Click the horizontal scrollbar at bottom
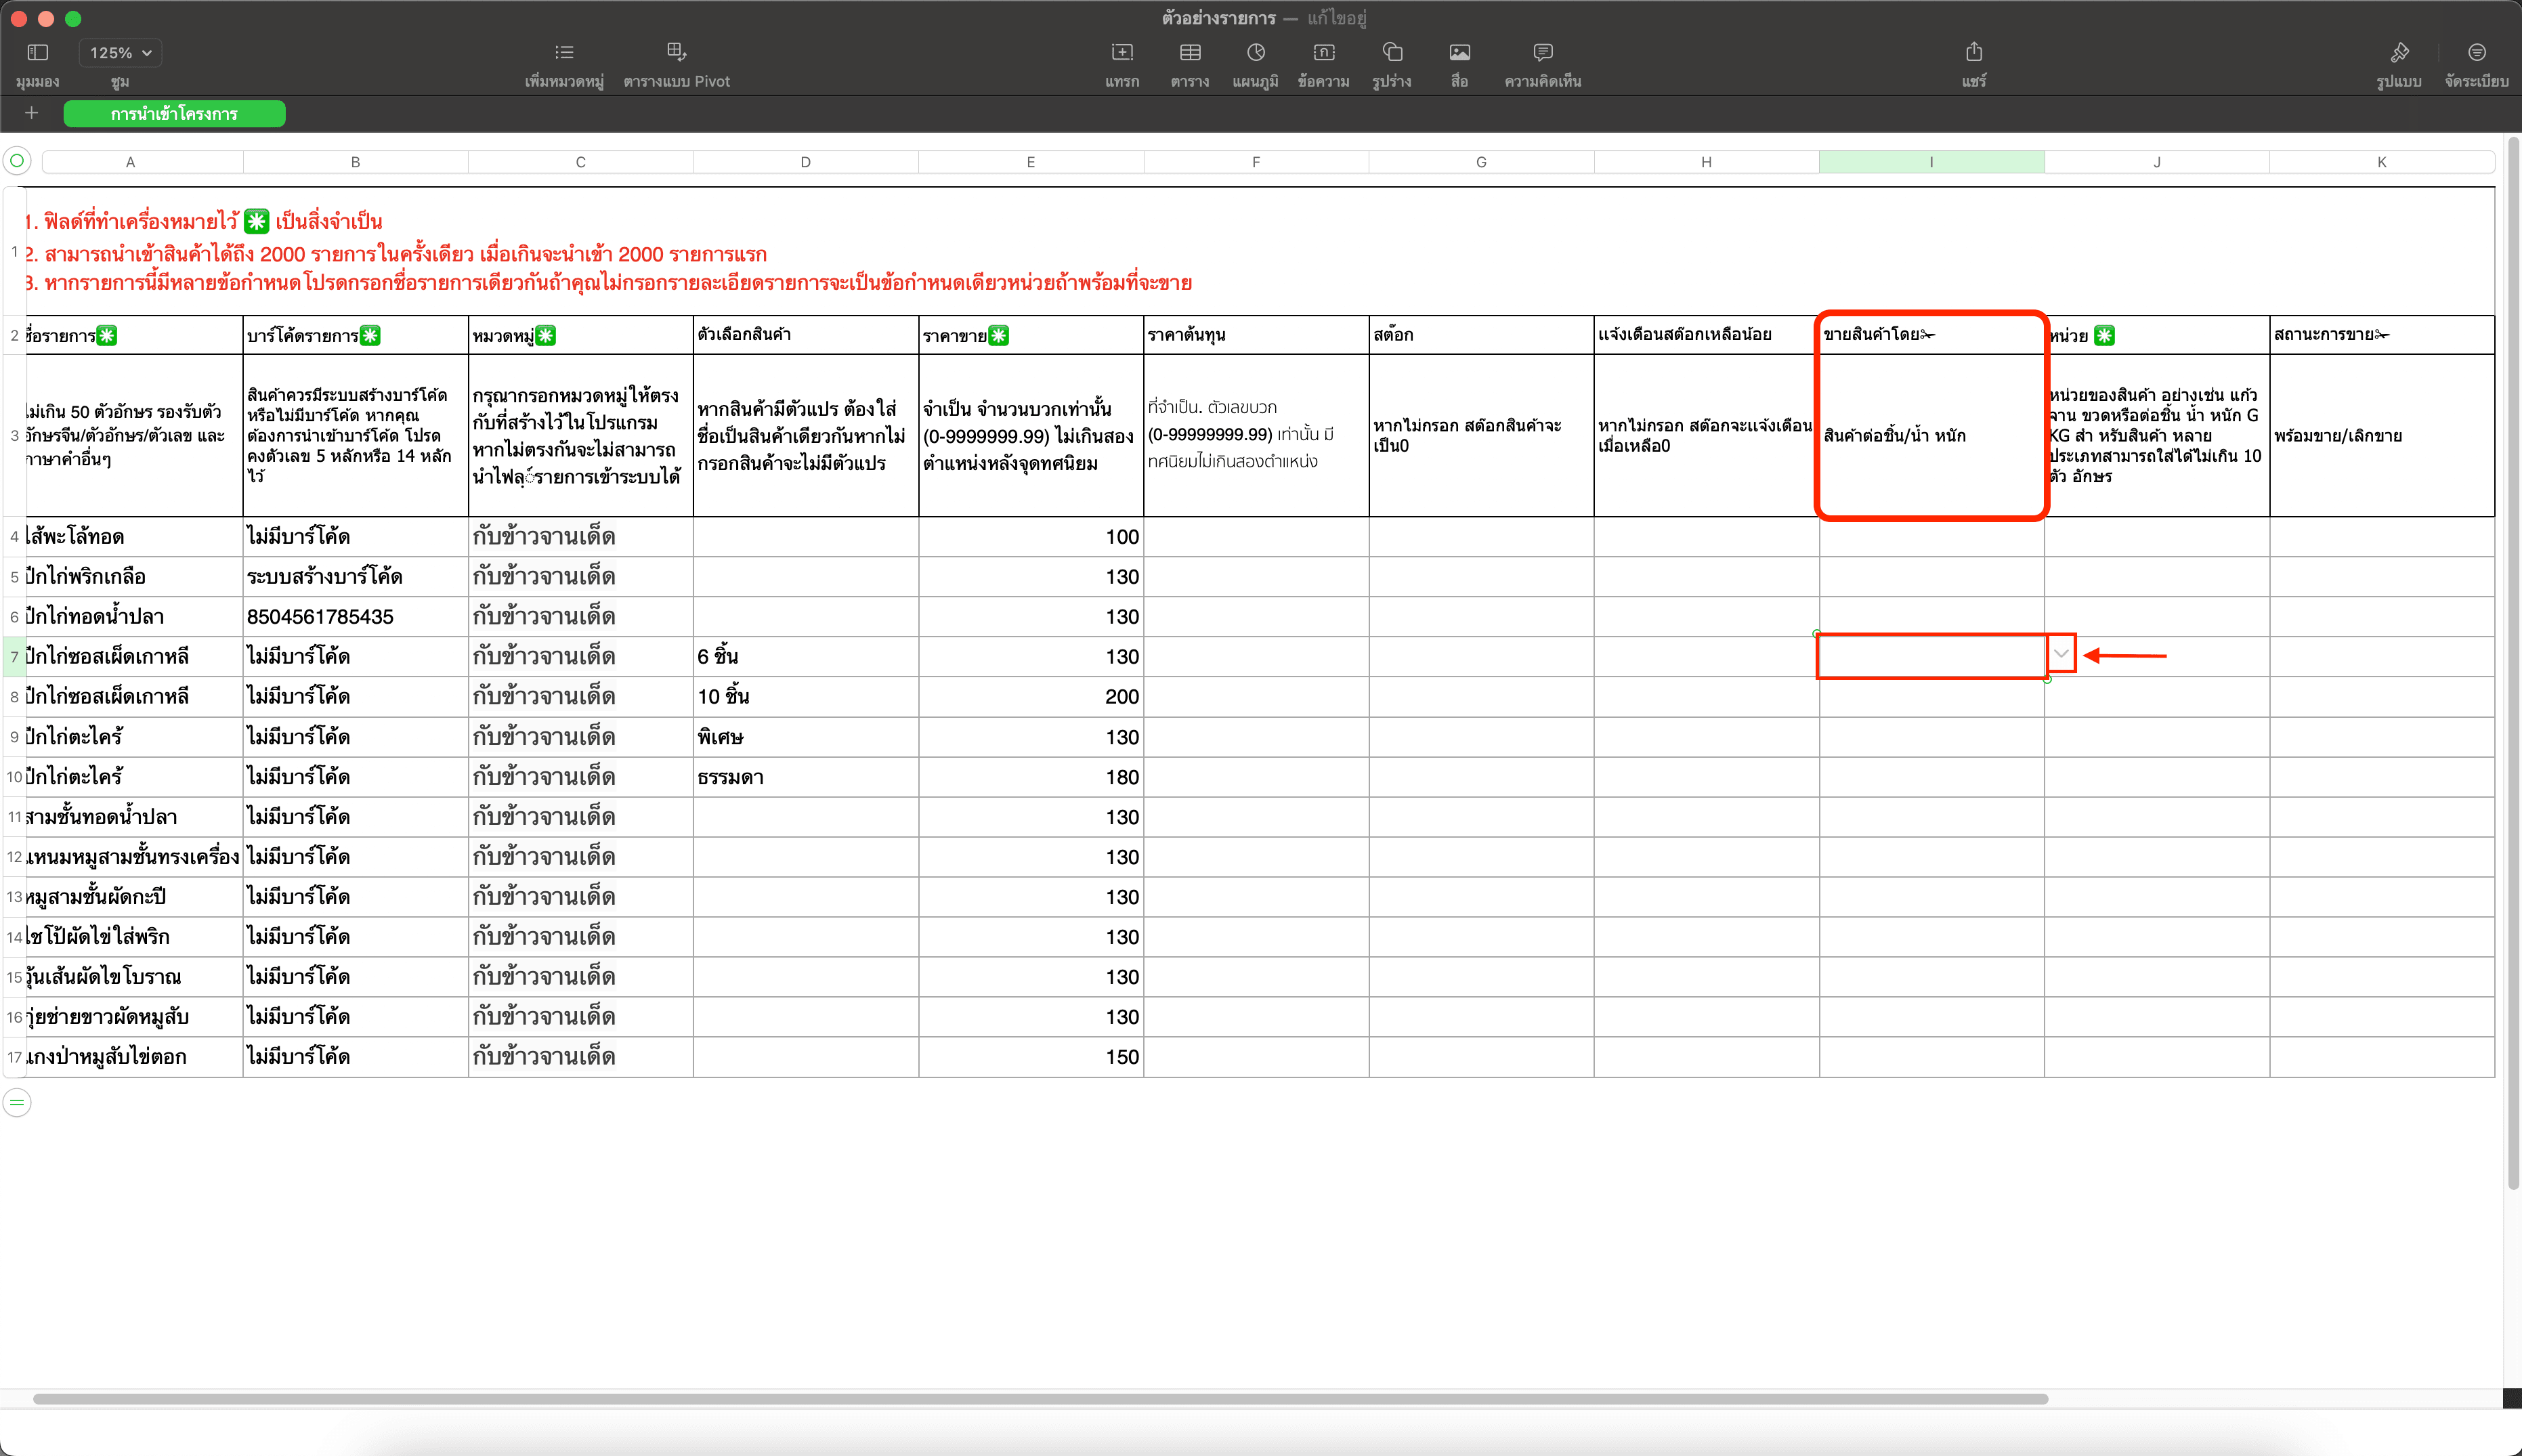Screen dimensions: 2522x1456 (1040, 1398)
